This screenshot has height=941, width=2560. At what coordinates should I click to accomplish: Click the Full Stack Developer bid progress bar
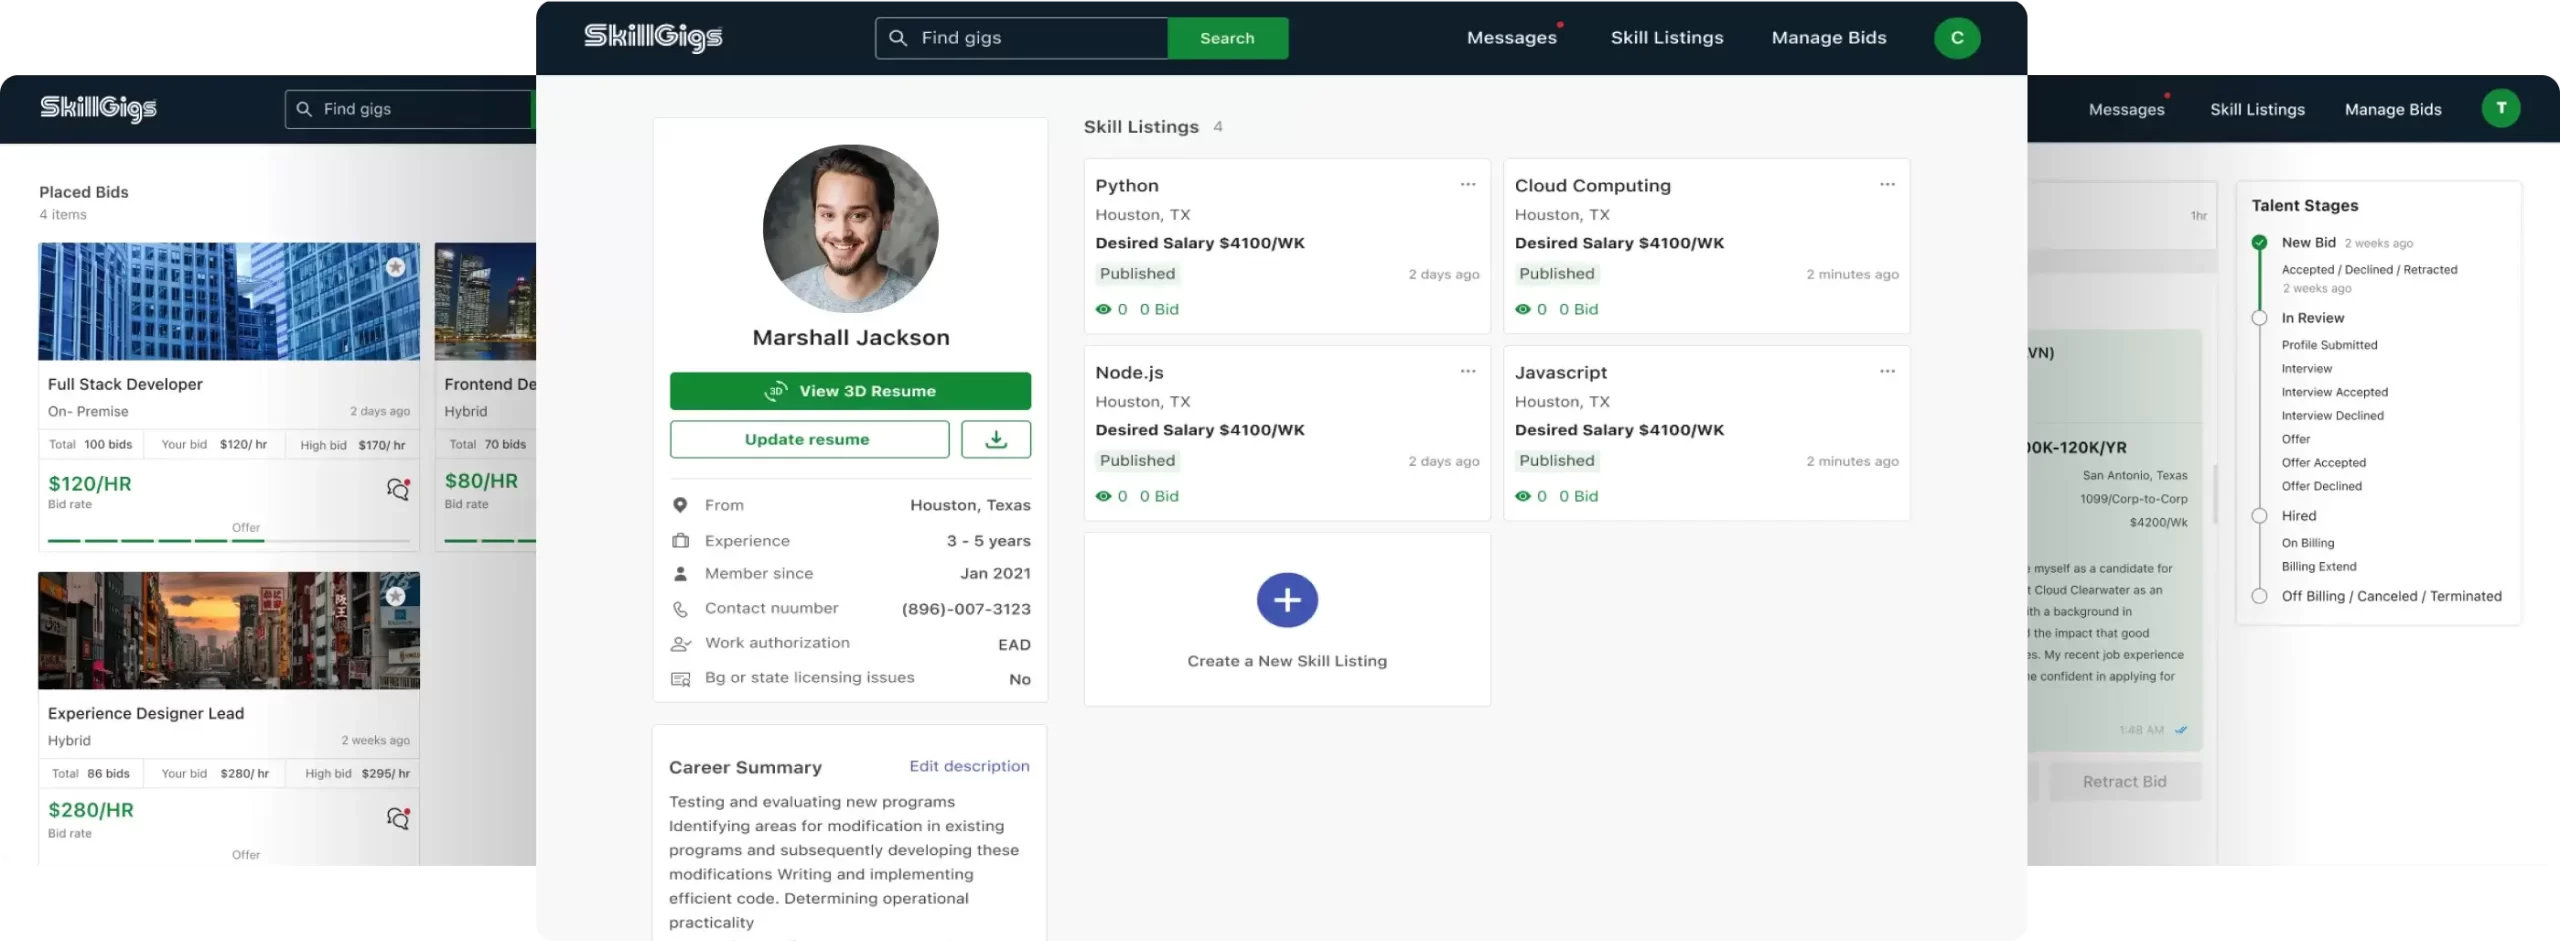coord(229,540)
